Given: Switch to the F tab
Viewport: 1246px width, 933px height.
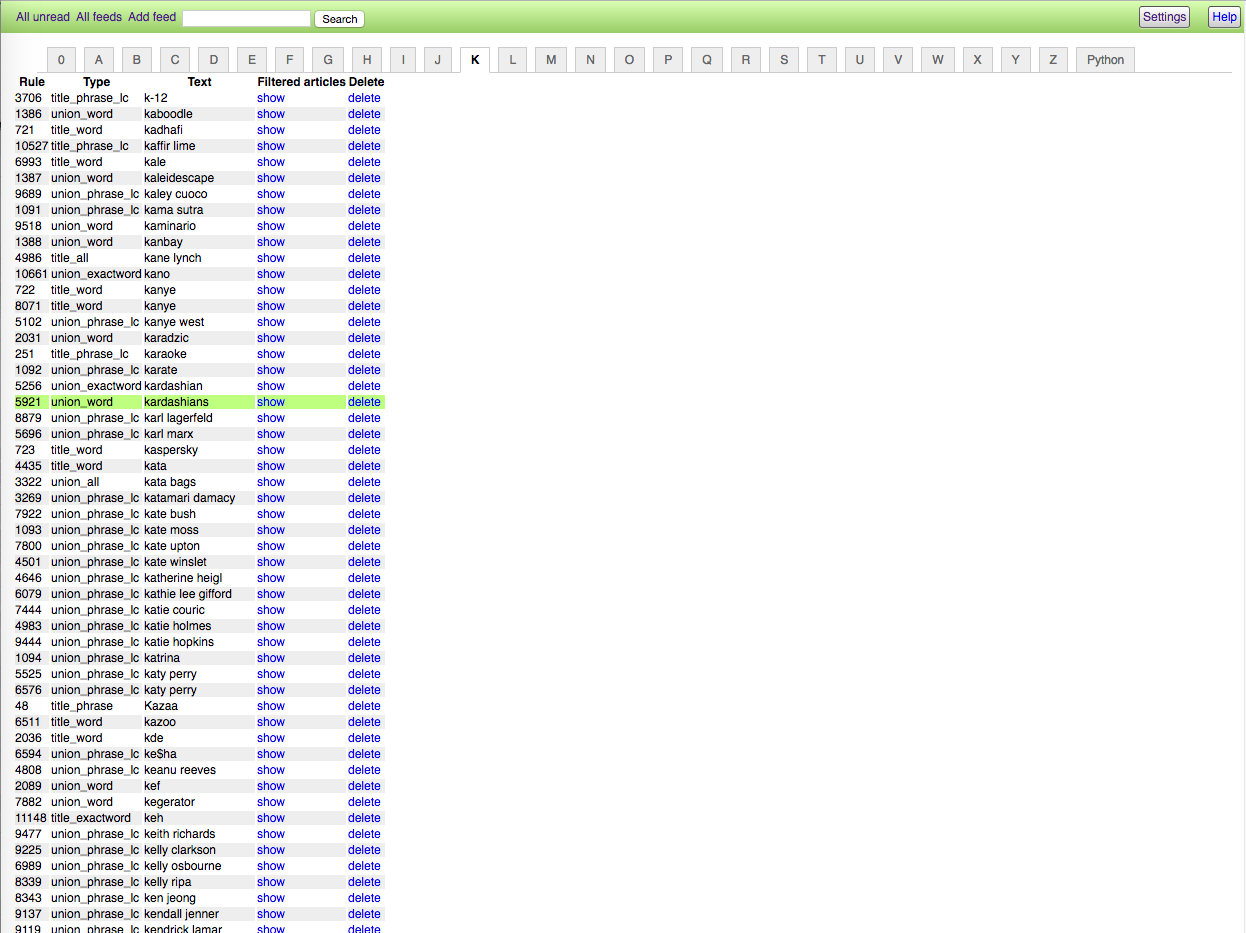Looking at the screenshot, I should coord(289,60).
